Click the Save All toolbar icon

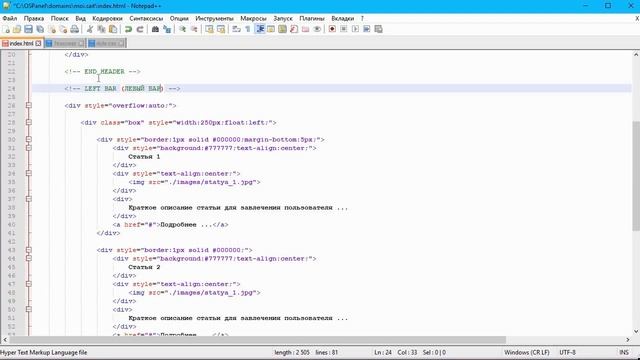tap(40, 29)
